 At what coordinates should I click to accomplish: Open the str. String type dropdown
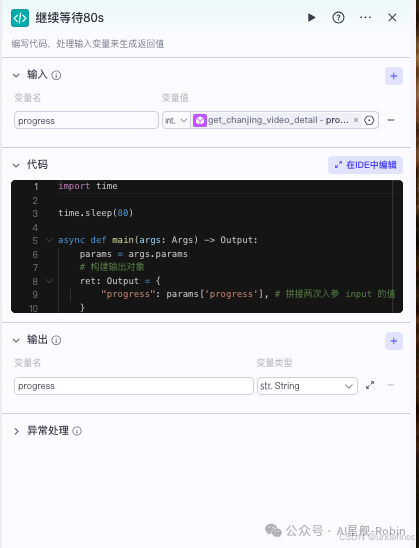307,386
